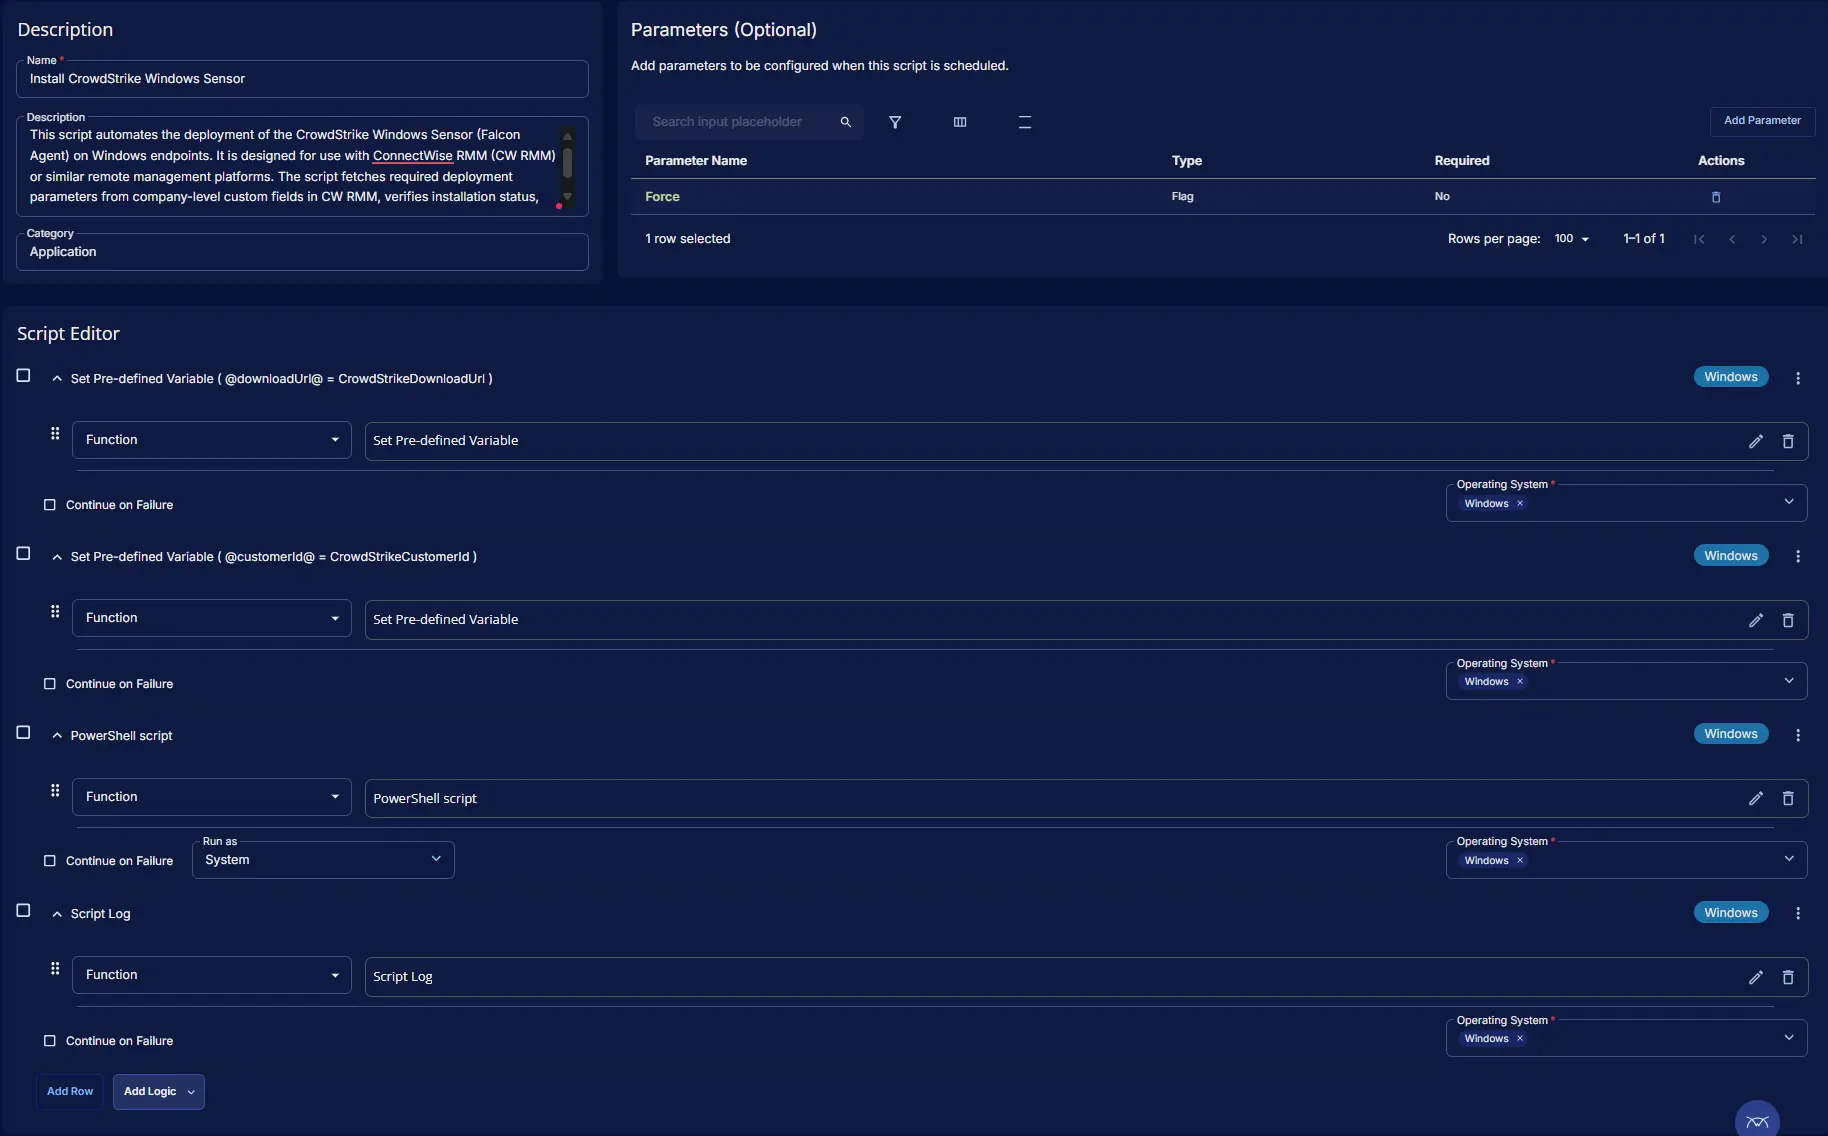Click the Add Row button
Screen dimensions: 1828x1136
tap(70, 1092)
